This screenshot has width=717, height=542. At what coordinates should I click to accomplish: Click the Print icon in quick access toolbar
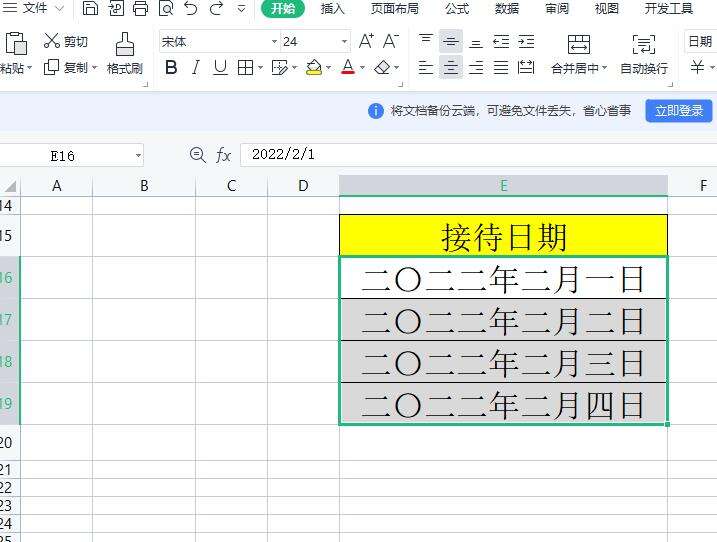(x=140, y=8)
